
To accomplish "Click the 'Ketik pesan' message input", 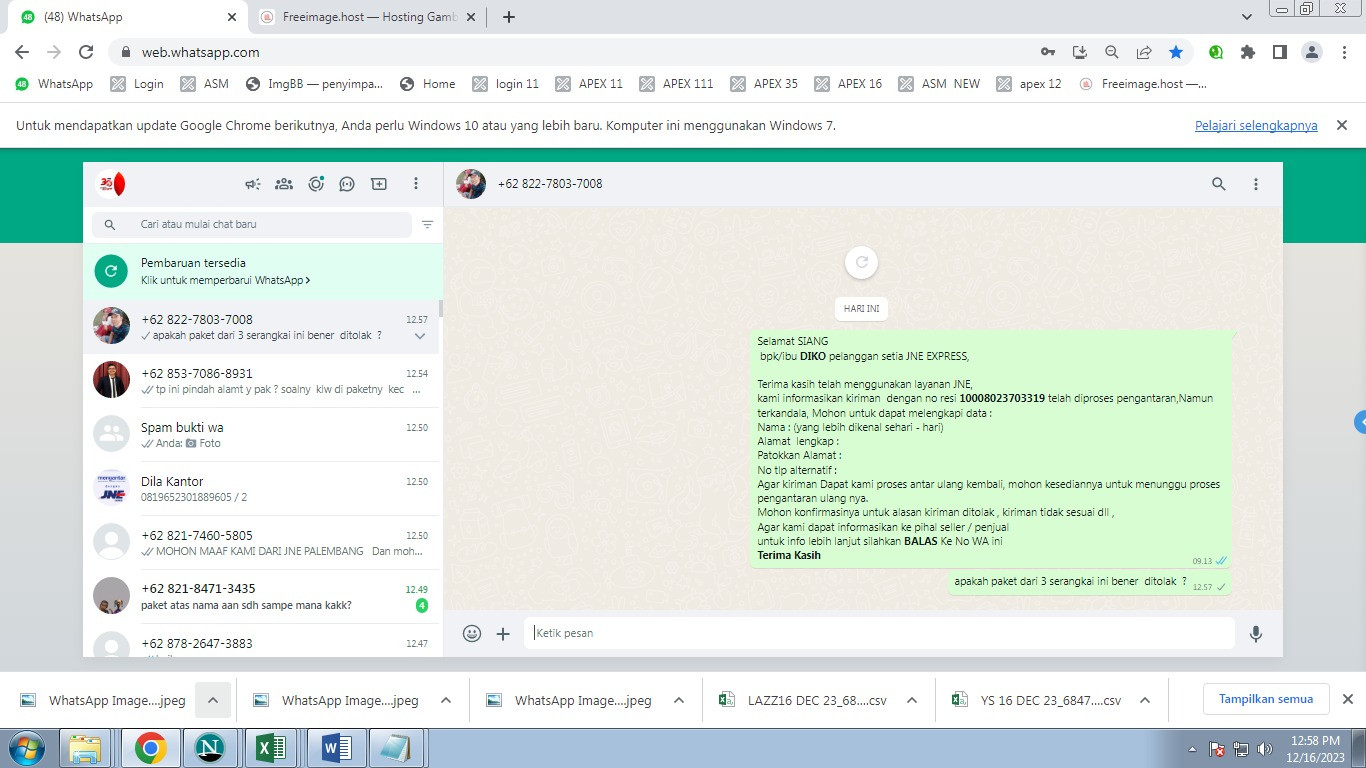I will [x=880, y=633].
